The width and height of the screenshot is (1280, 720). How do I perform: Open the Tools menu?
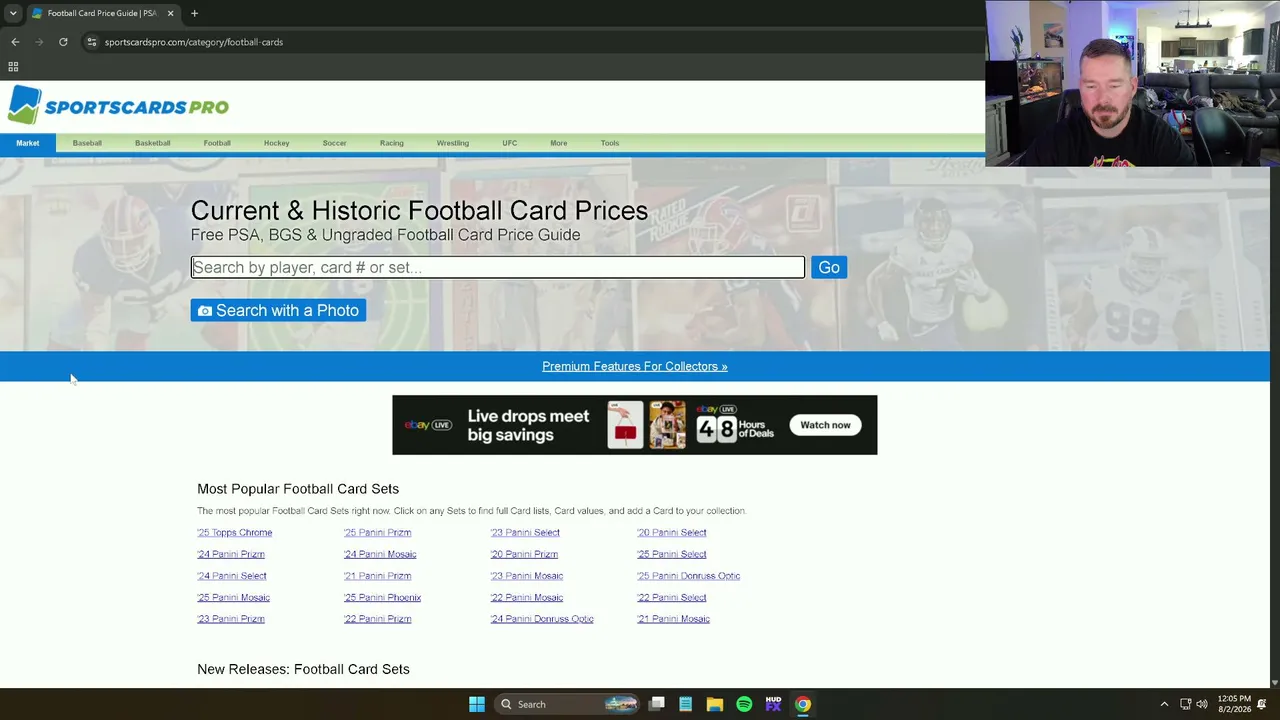coord(610,143)
